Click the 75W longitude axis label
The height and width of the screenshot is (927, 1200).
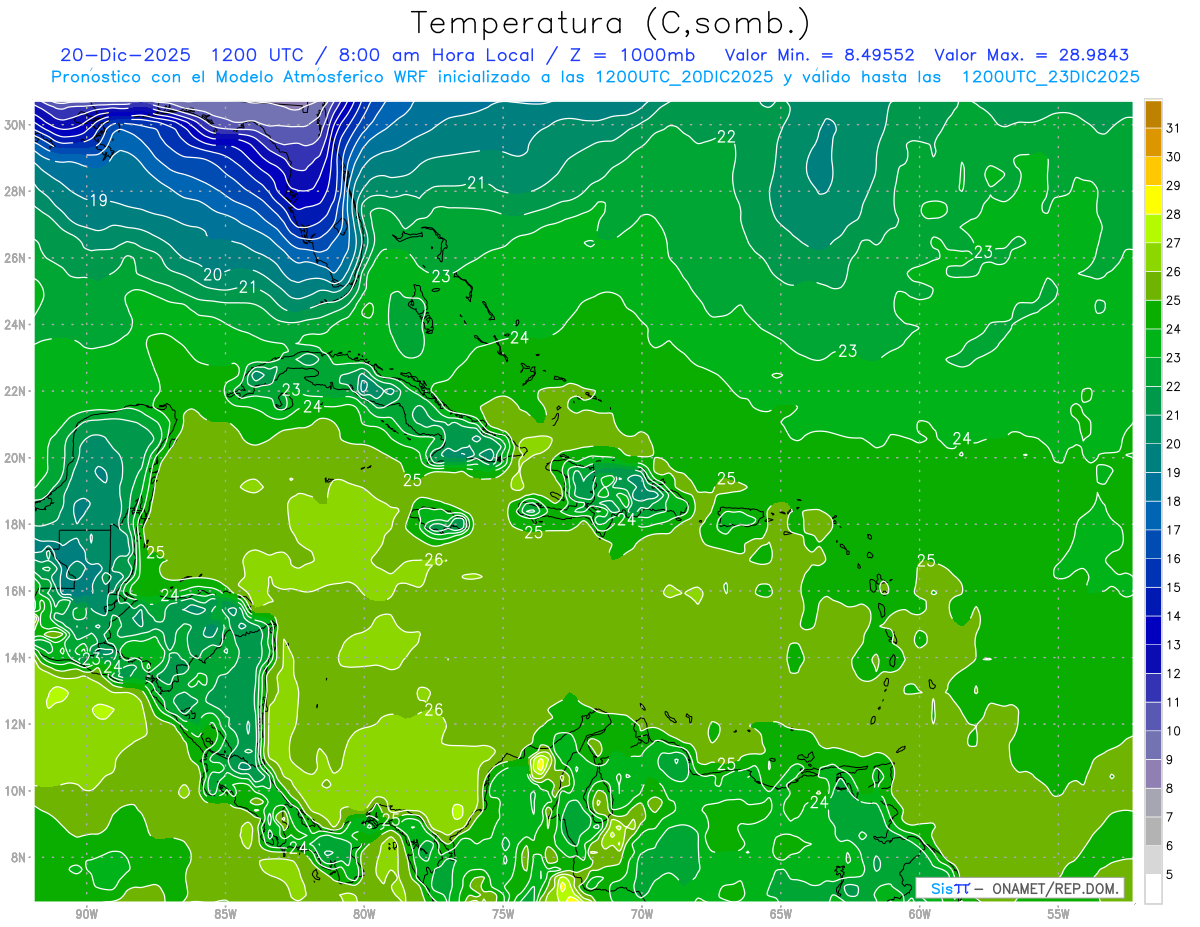tap(503, 913)
